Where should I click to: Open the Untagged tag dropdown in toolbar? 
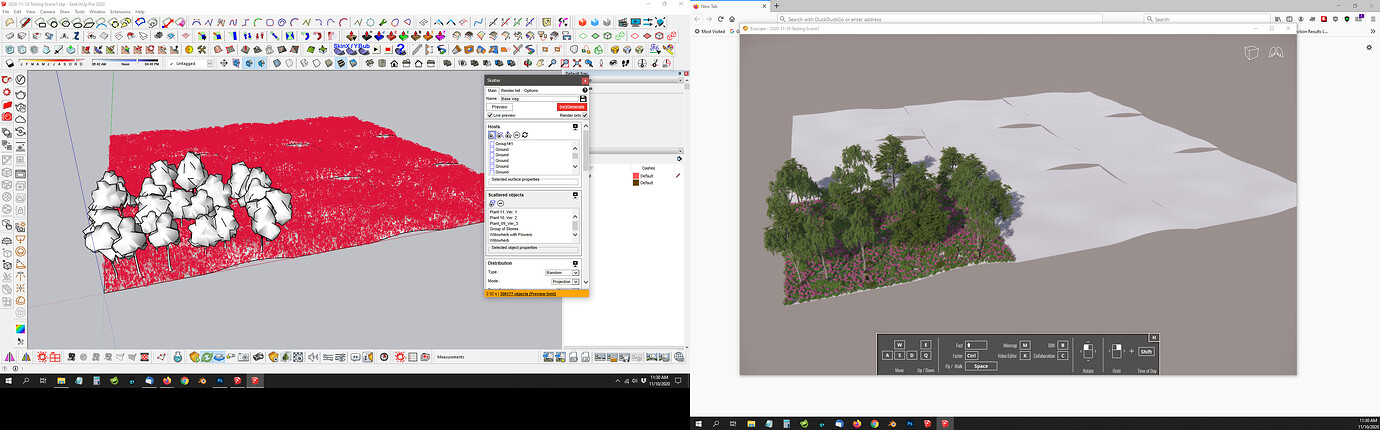tap(190, 63)
